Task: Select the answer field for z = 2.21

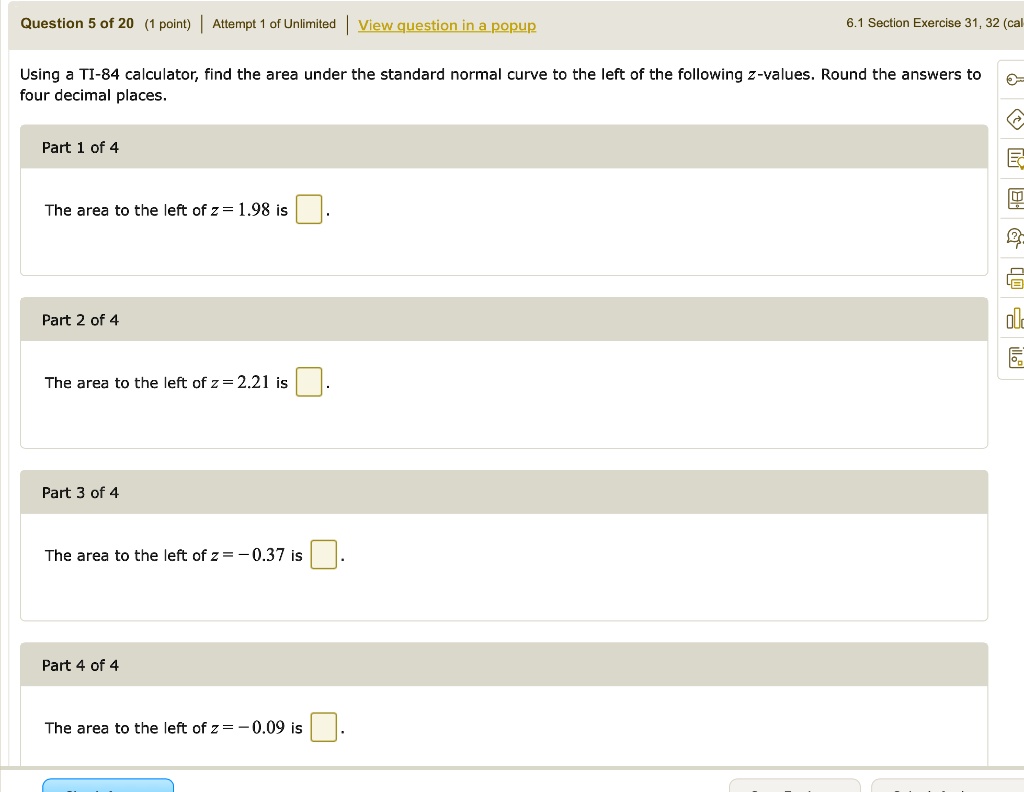Action: 309,381
